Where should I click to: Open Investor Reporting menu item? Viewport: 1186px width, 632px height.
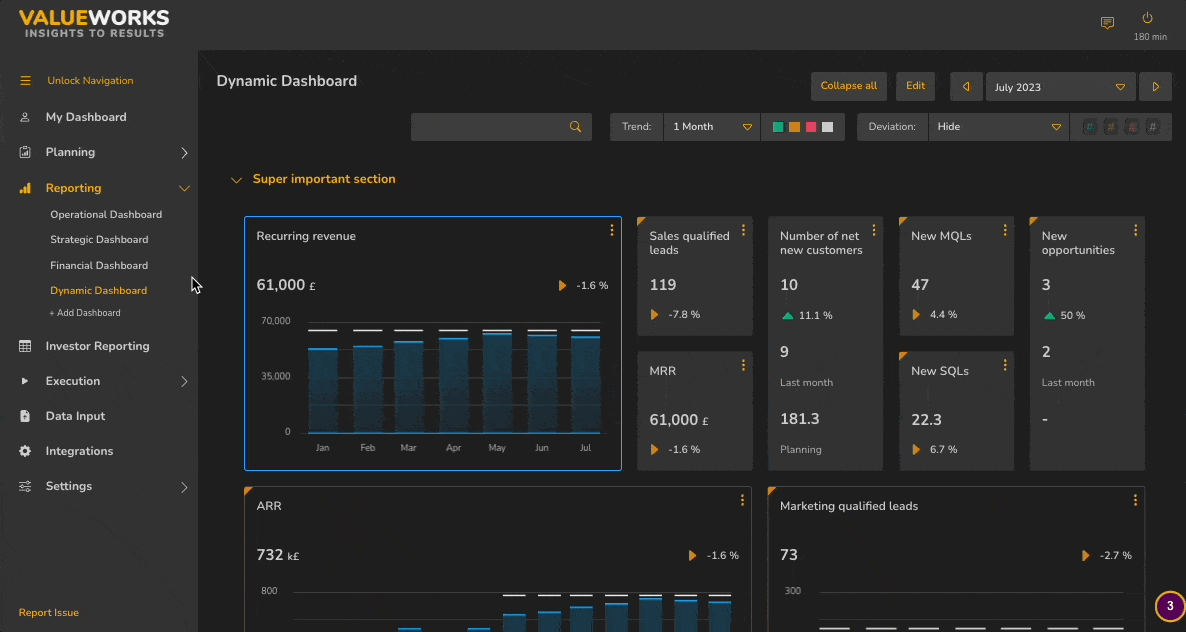pyautogui.click(x=98, y=346)
